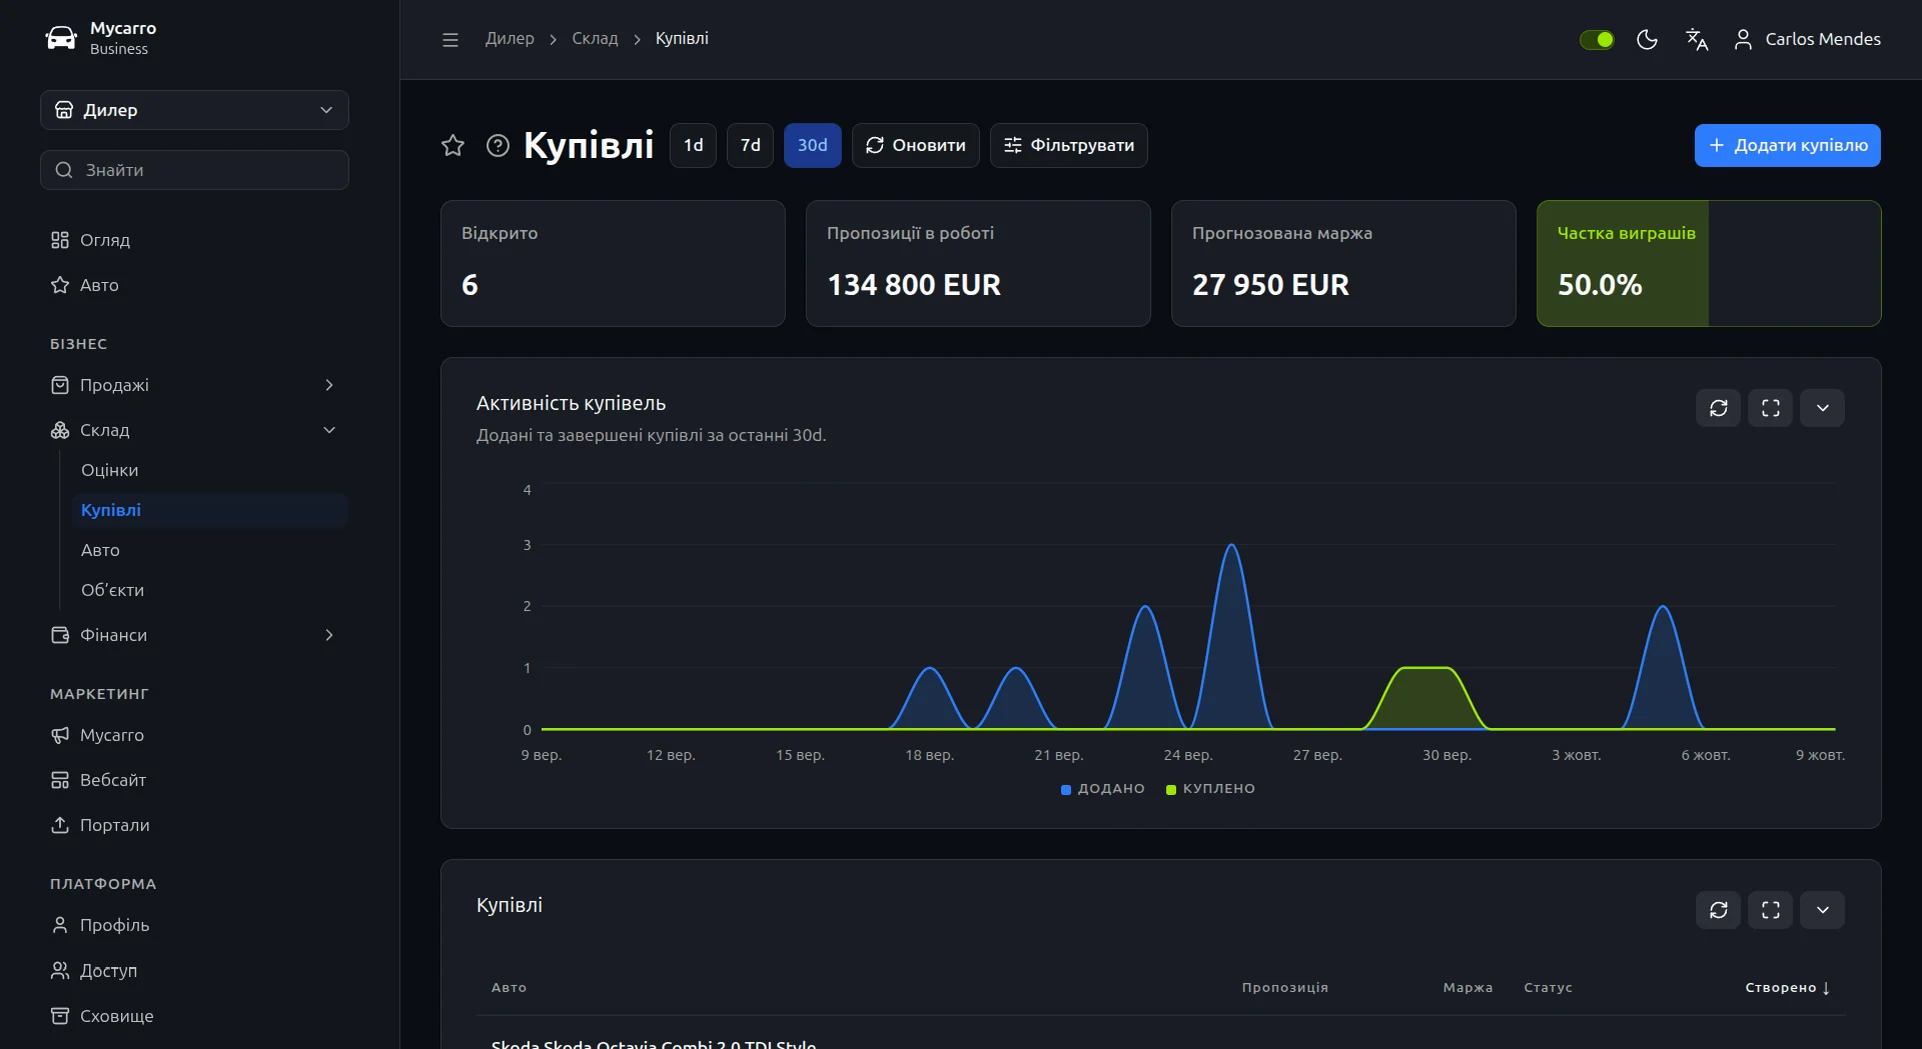This screenshot has width=1922, height=1049.
Task: Expand the Продажі sidebar section
Action: point(194,385)
